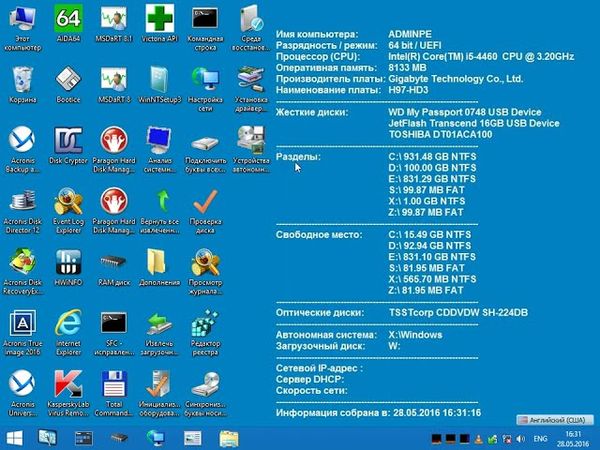Viewport: 600px width, 450px height.
Task: Select the 'Устройства автономной' icon
Action: click(x=251, y=149)
